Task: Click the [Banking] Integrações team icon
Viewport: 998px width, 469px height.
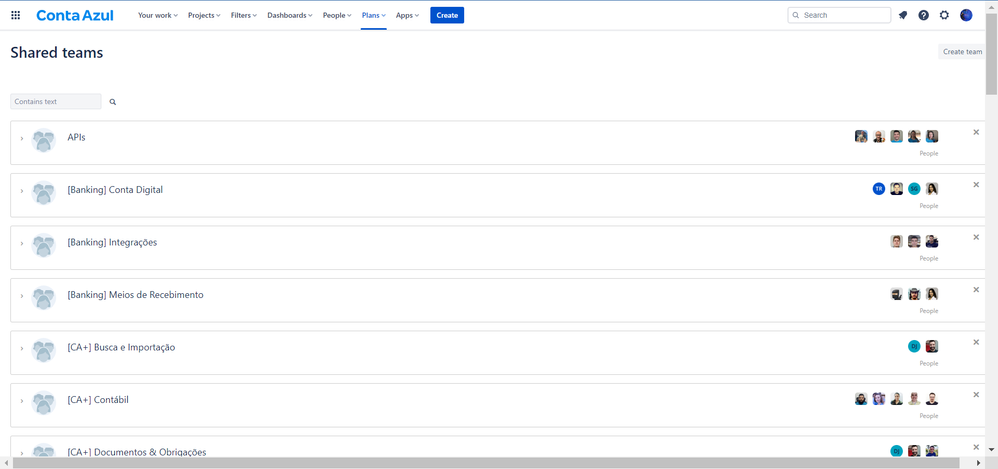Action: tap(44, 245)
